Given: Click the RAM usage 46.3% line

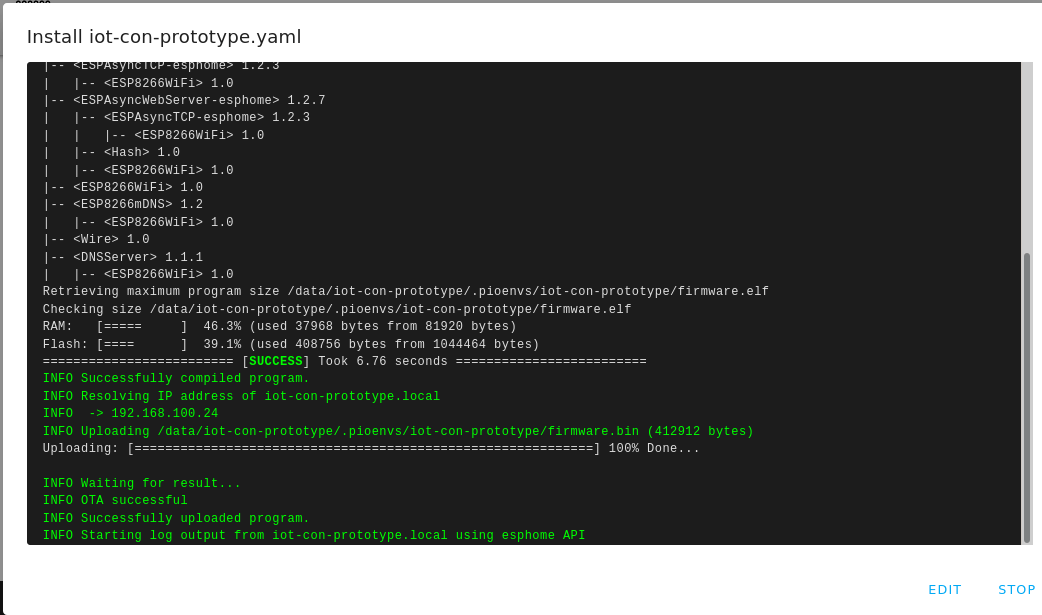Looking at the screenshot, I should [x=279, y=326].
